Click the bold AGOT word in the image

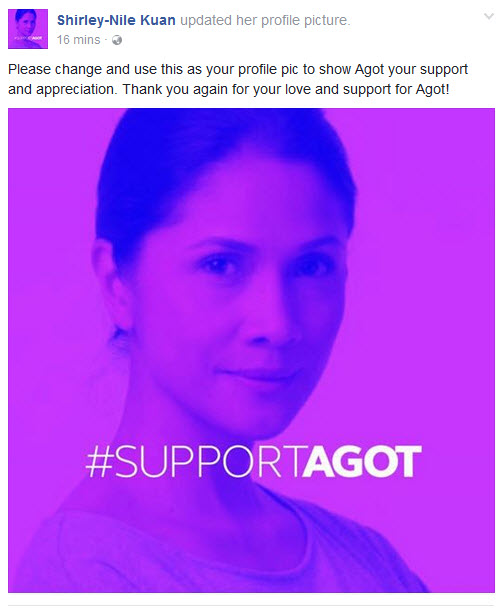pyautogui.click(x=361, y=461)
